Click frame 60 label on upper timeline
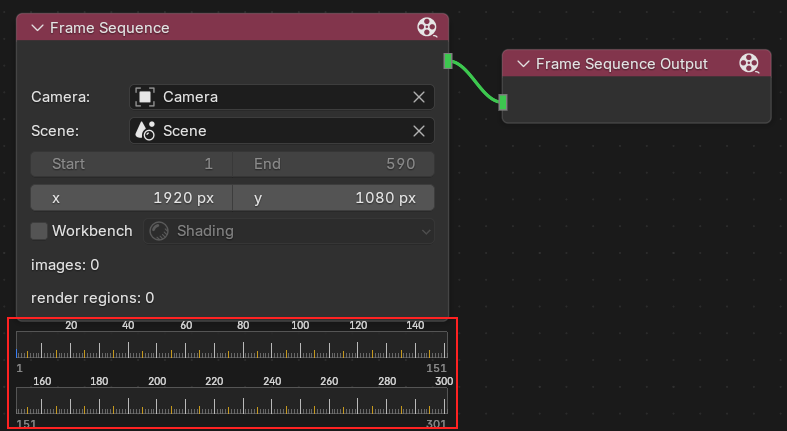 186,325
